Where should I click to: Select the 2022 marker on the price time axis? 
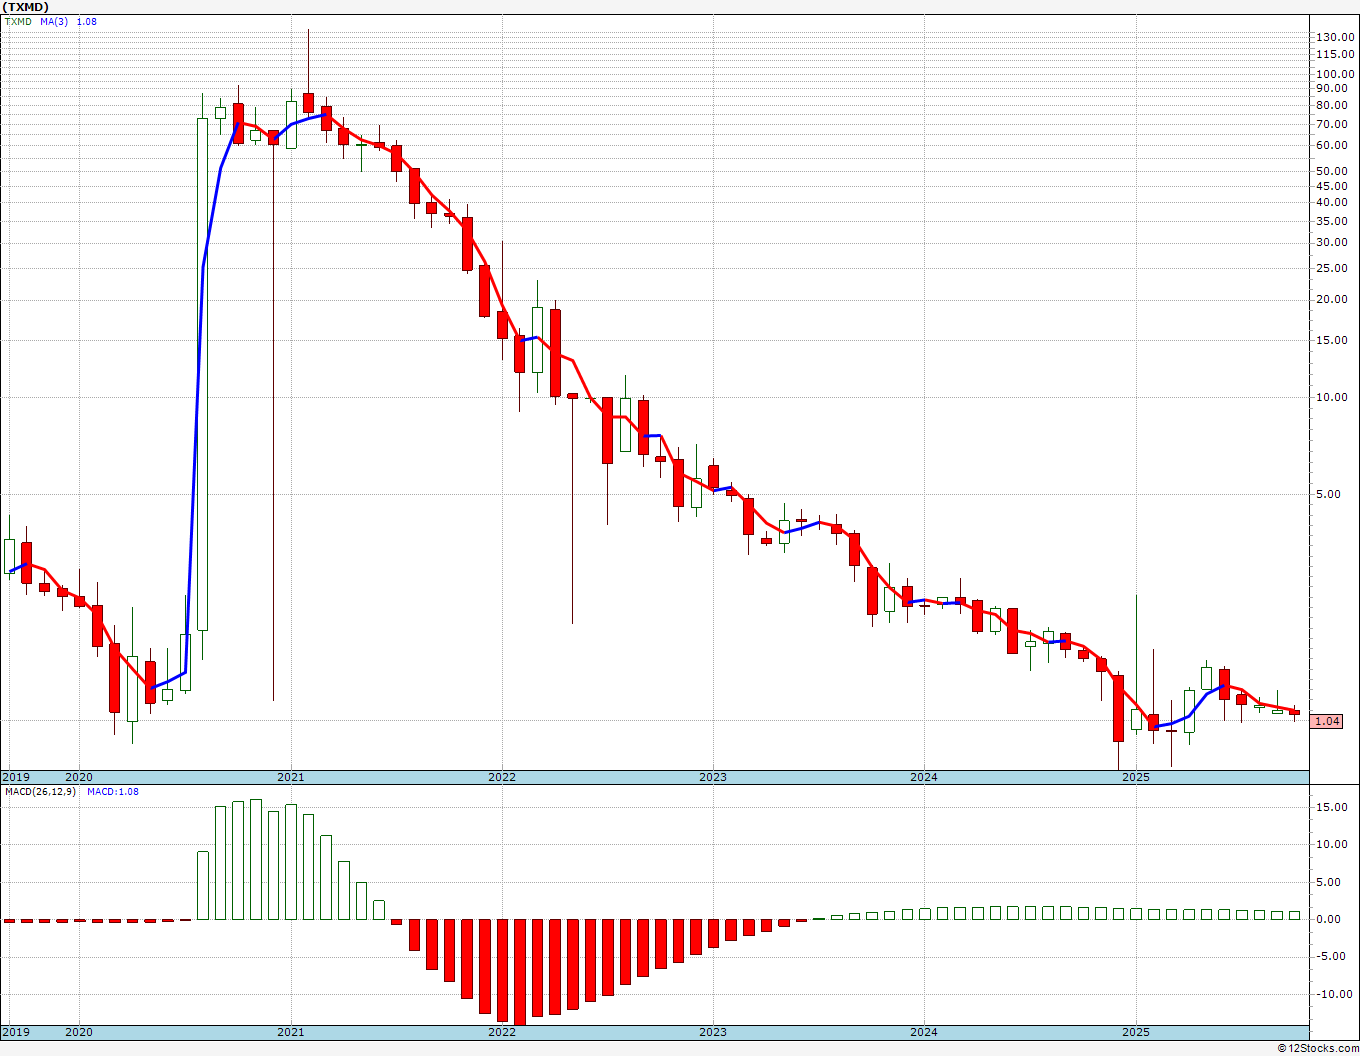(x=501, y=777)
